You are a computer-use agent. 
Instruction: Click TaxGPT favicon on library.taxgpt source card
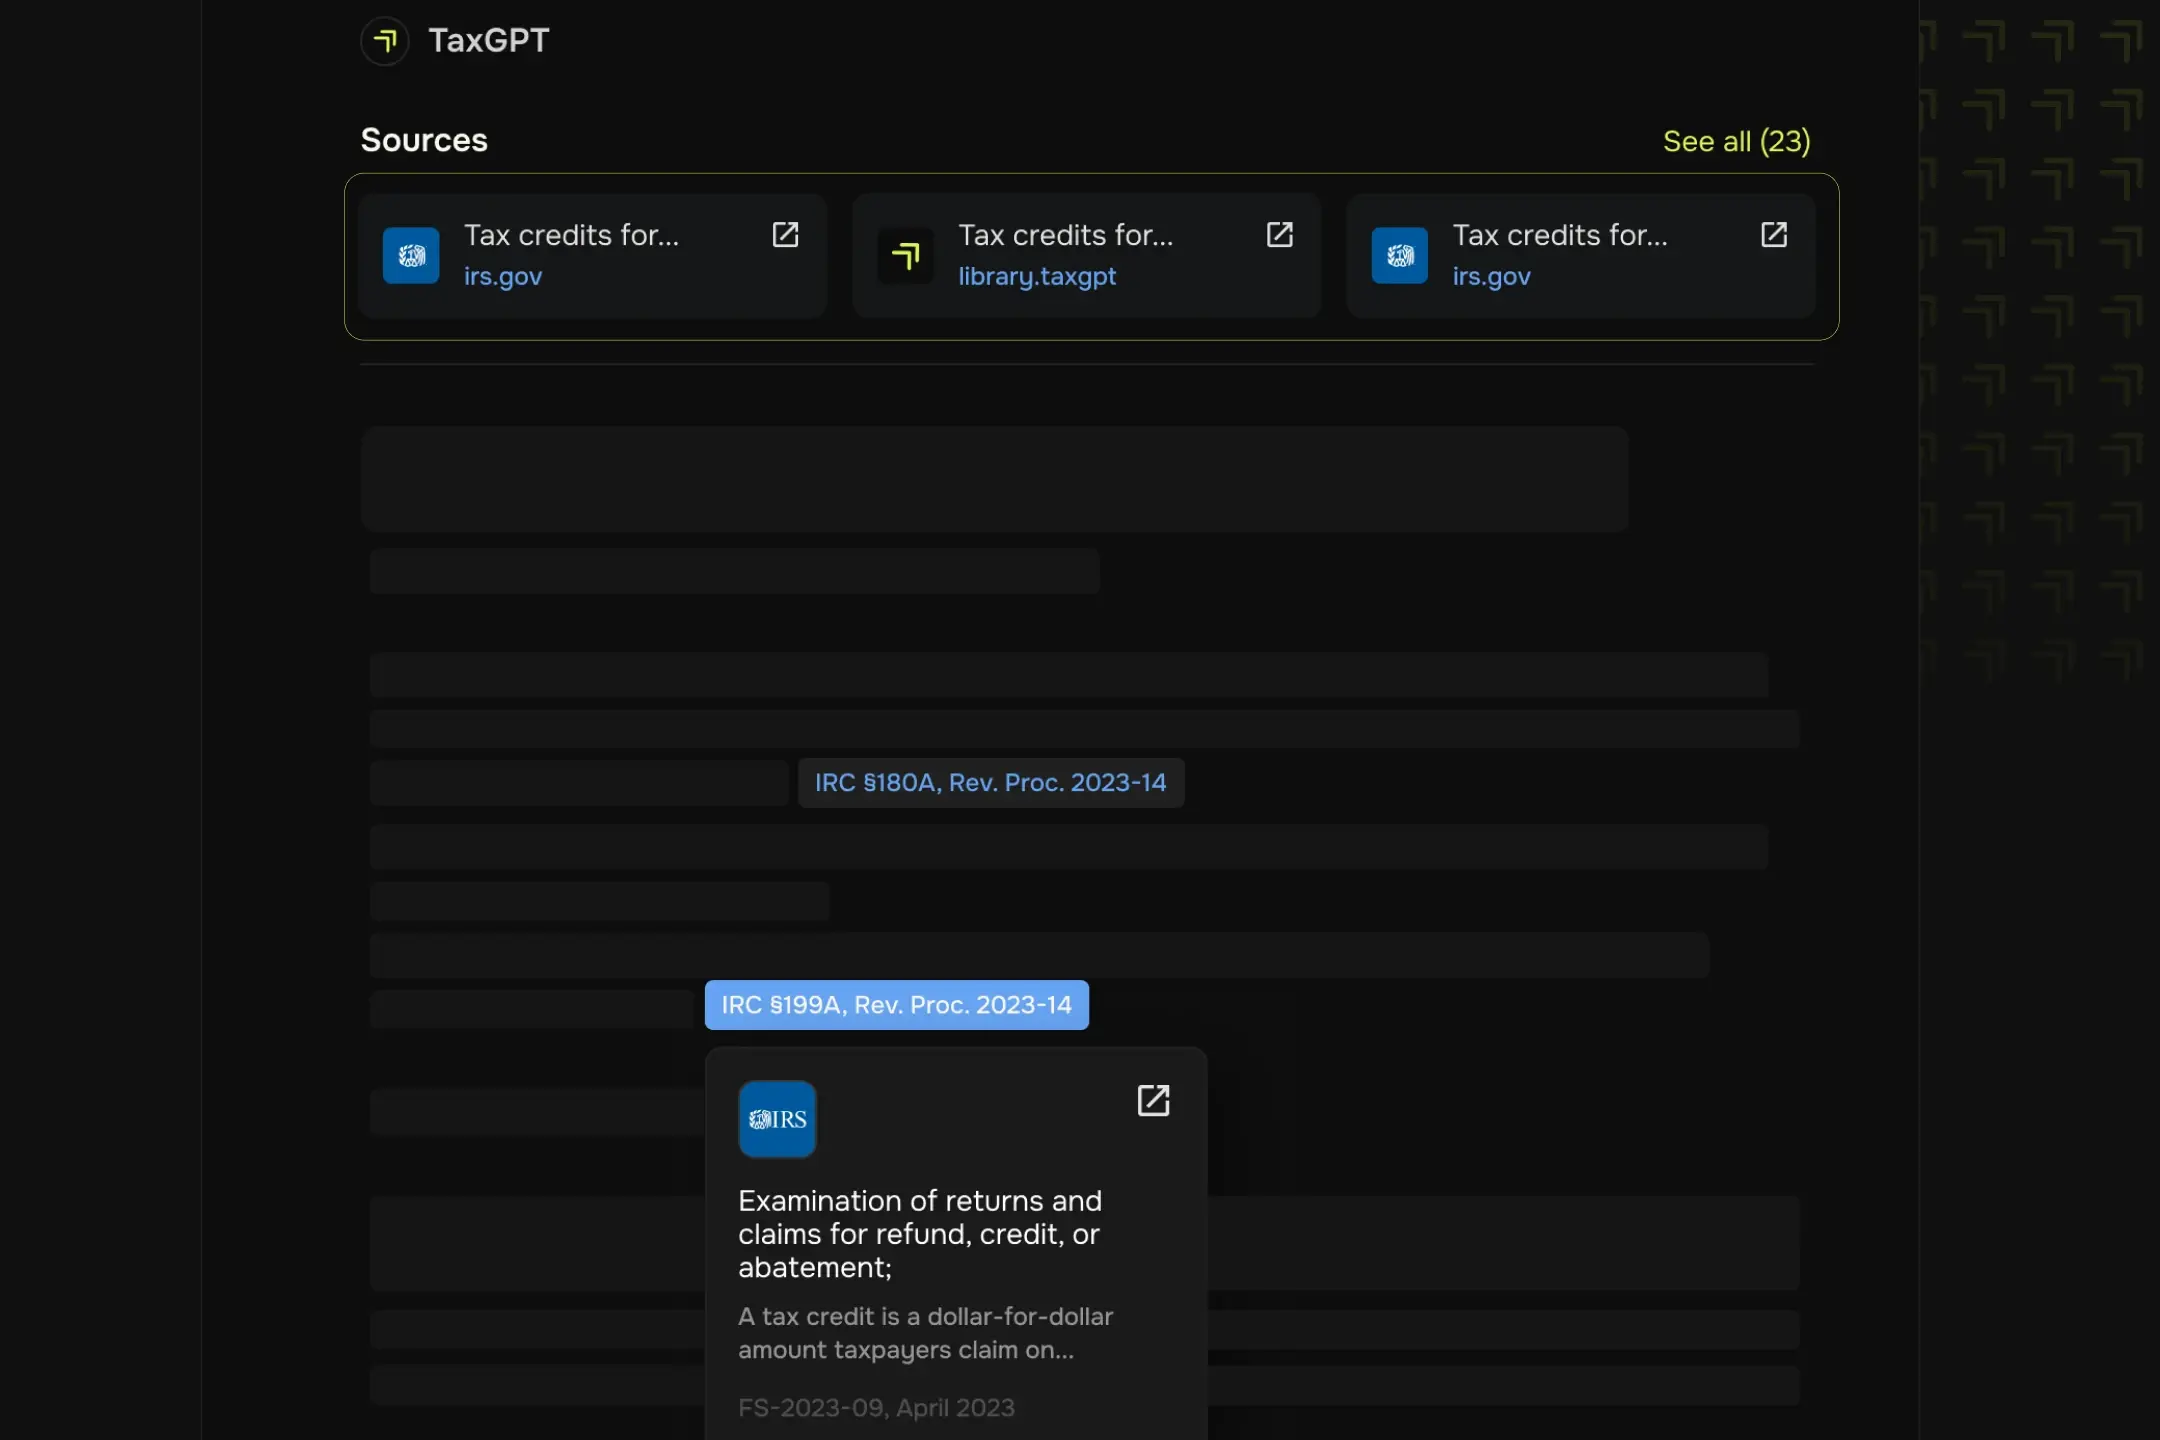(905, 256)
